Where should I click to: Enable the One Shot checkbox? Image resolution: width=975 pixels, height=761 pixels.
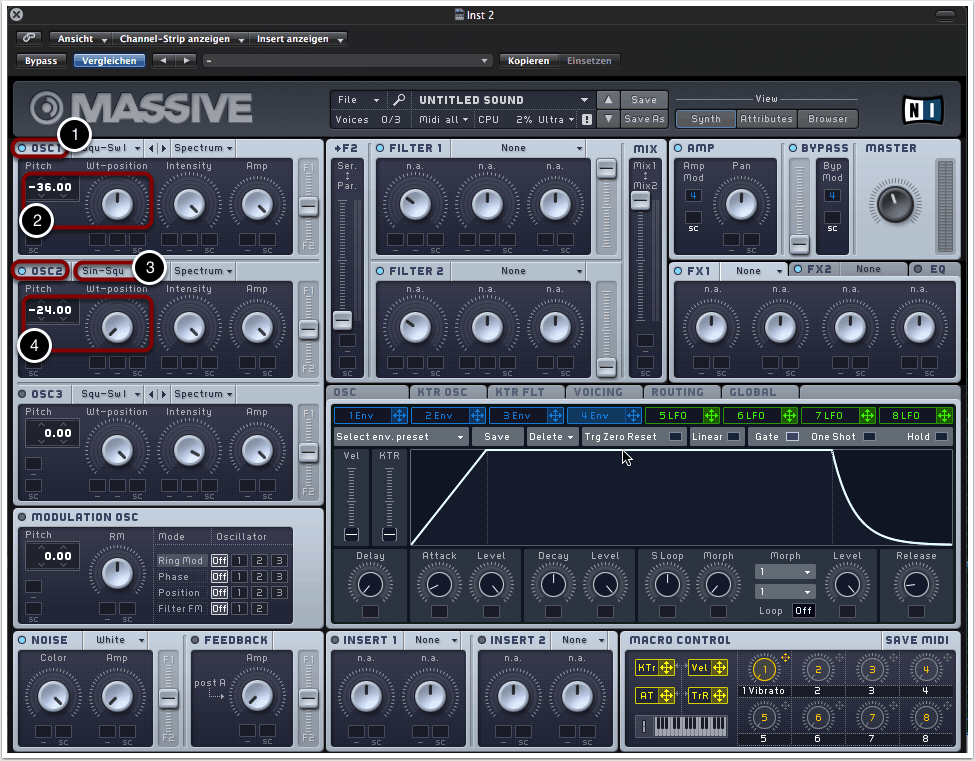(x=869, y=437)
